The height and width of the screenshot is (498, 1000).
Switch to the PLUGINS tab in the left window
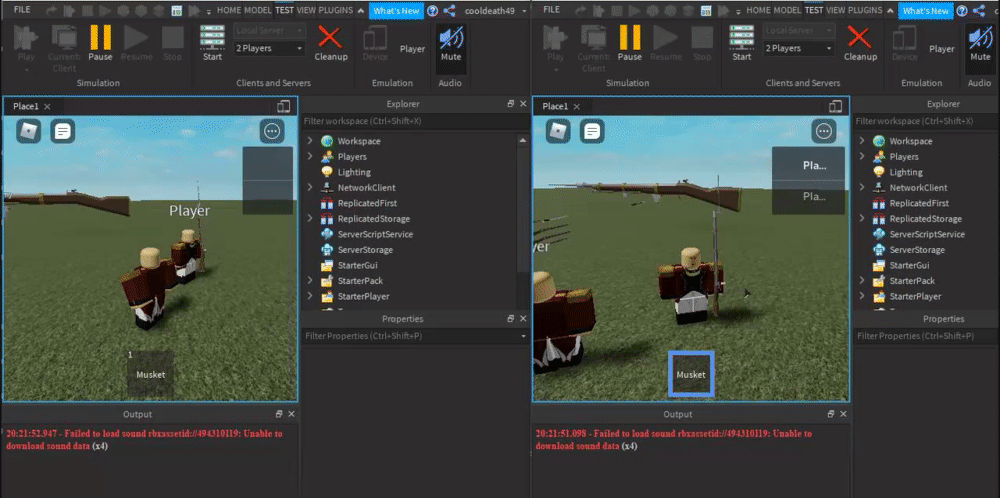(x=335, y=10)
